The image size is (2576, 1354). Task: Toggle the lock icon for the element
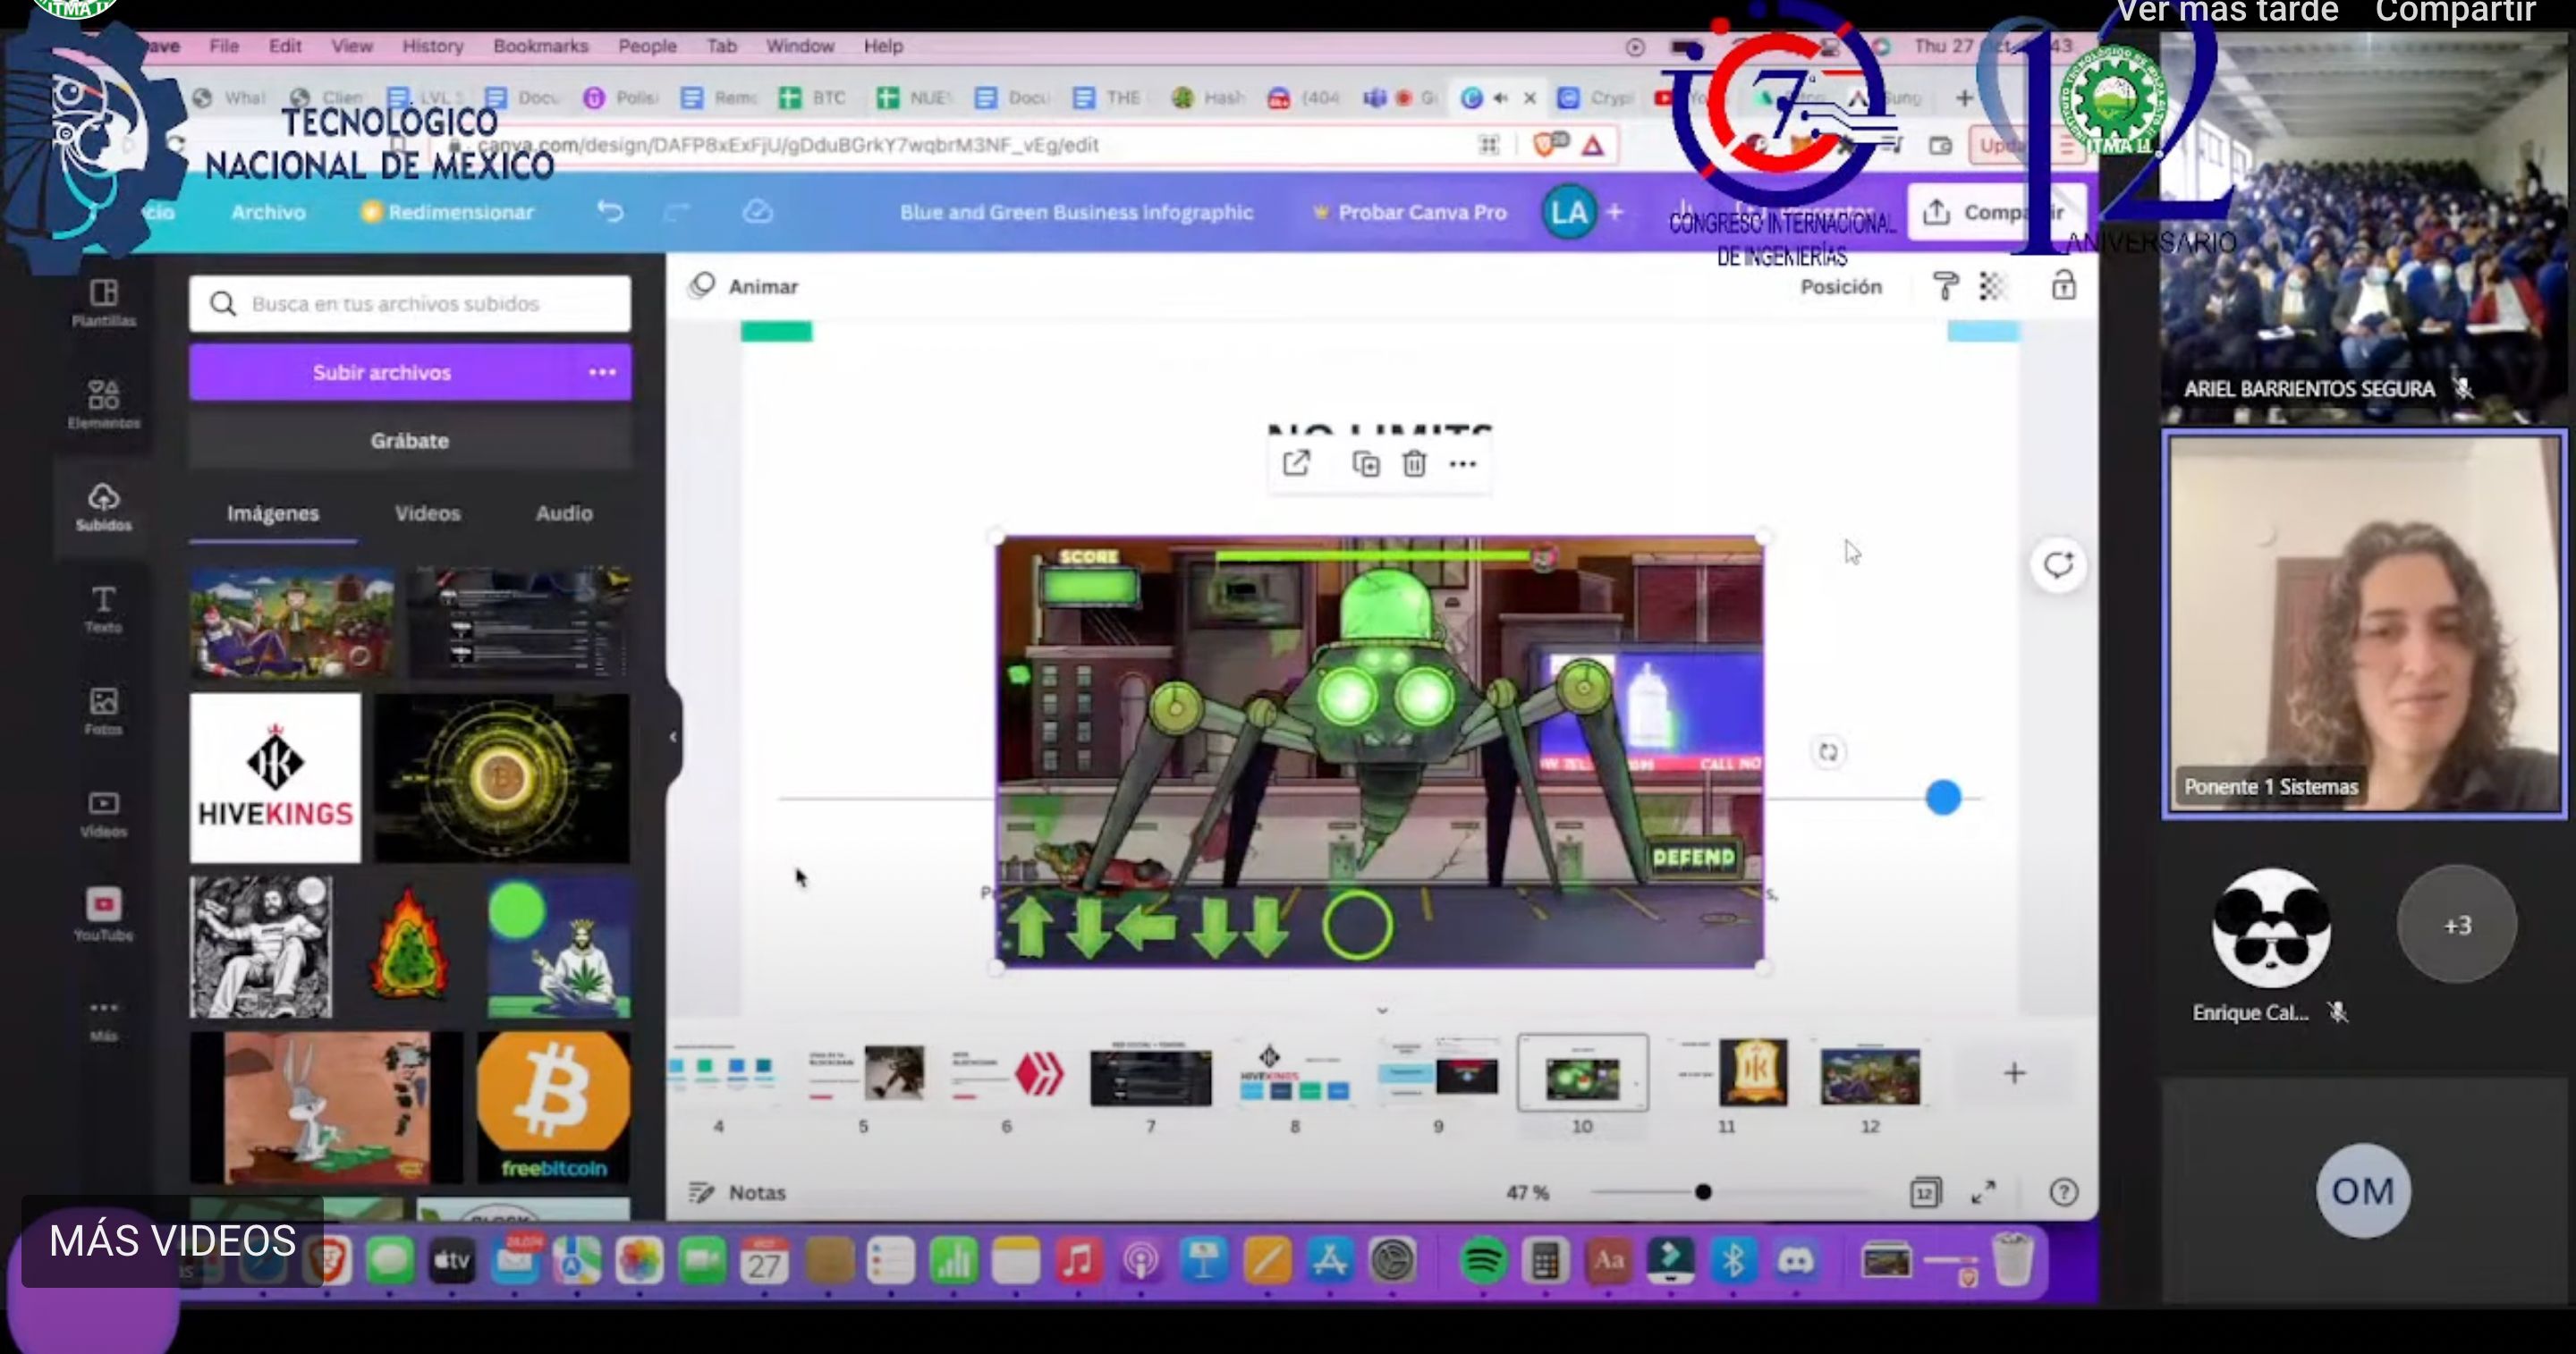point(2063,285)
